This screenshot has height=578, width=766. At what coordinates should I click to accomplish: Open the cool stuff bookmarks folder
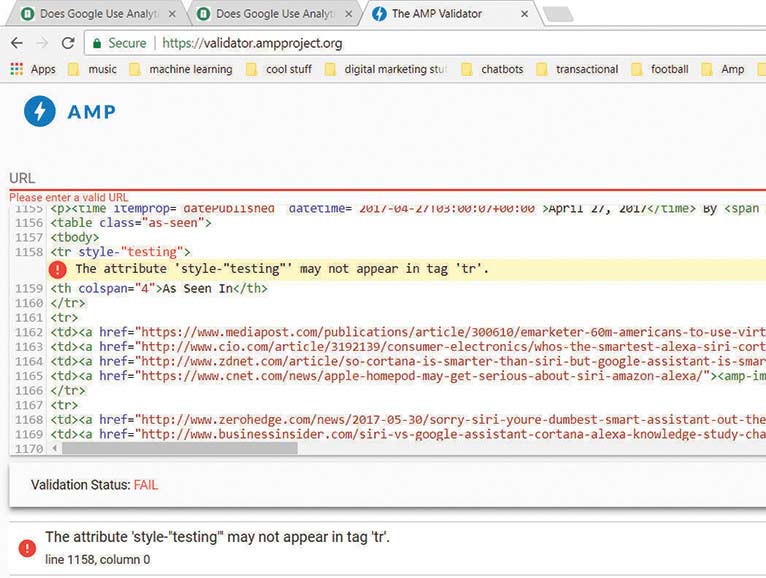click(x=279, y=69)
